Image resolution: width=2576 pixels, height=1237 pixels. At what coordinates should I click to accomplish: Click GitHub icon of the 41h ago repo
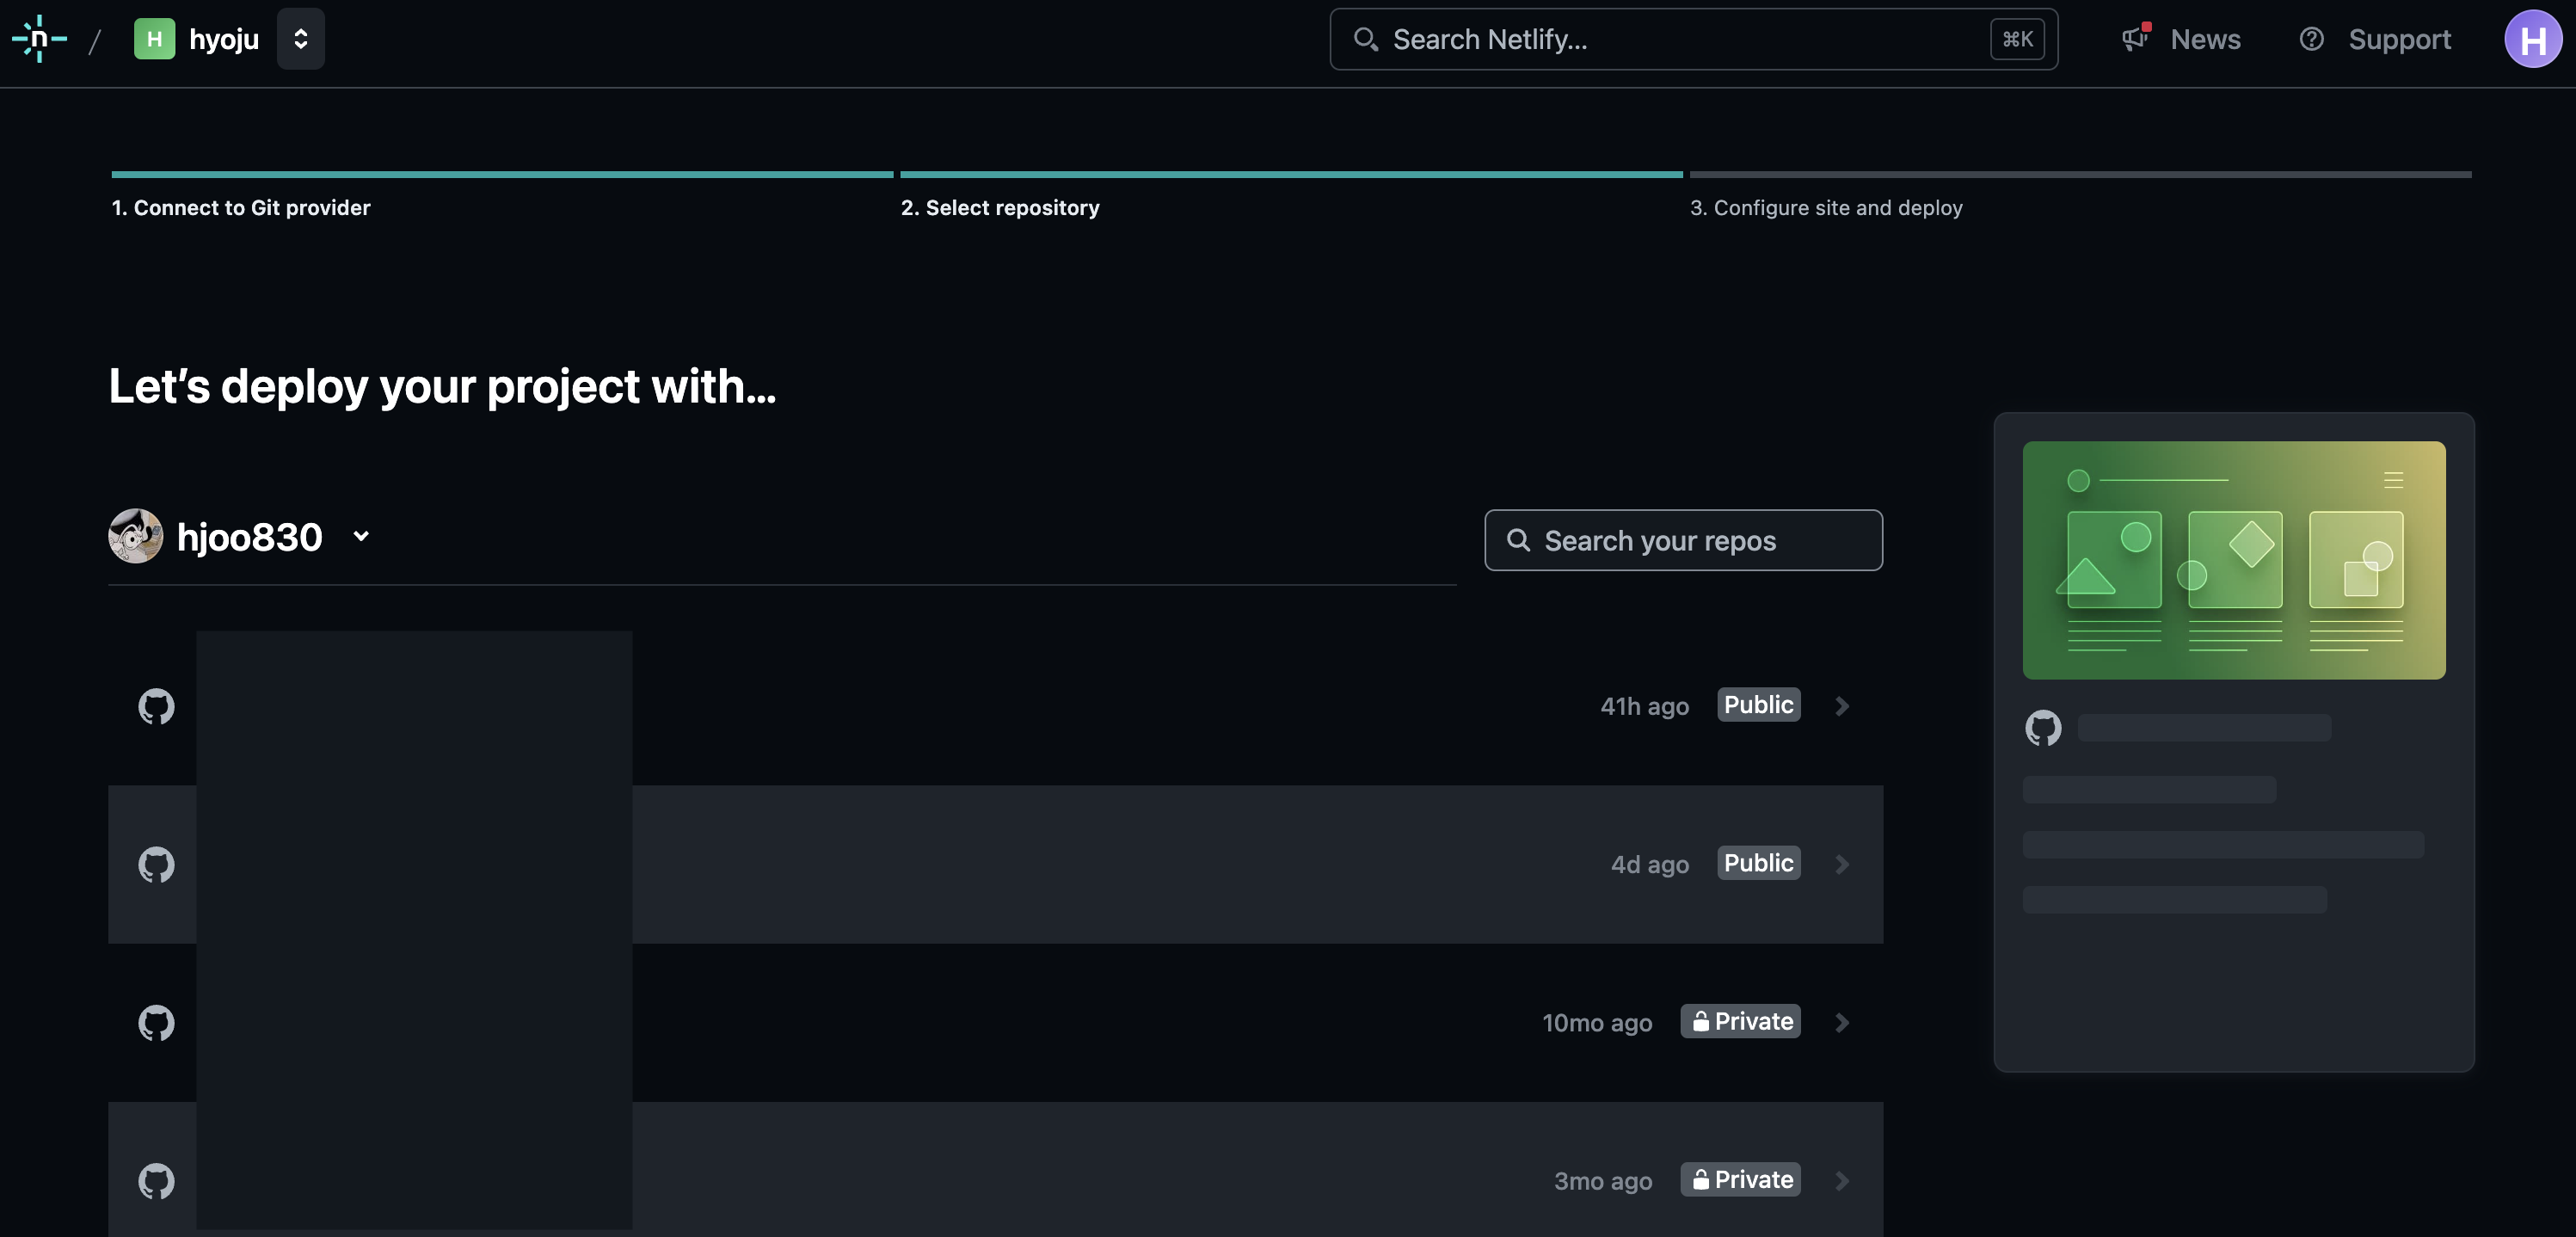coord(156,706)
